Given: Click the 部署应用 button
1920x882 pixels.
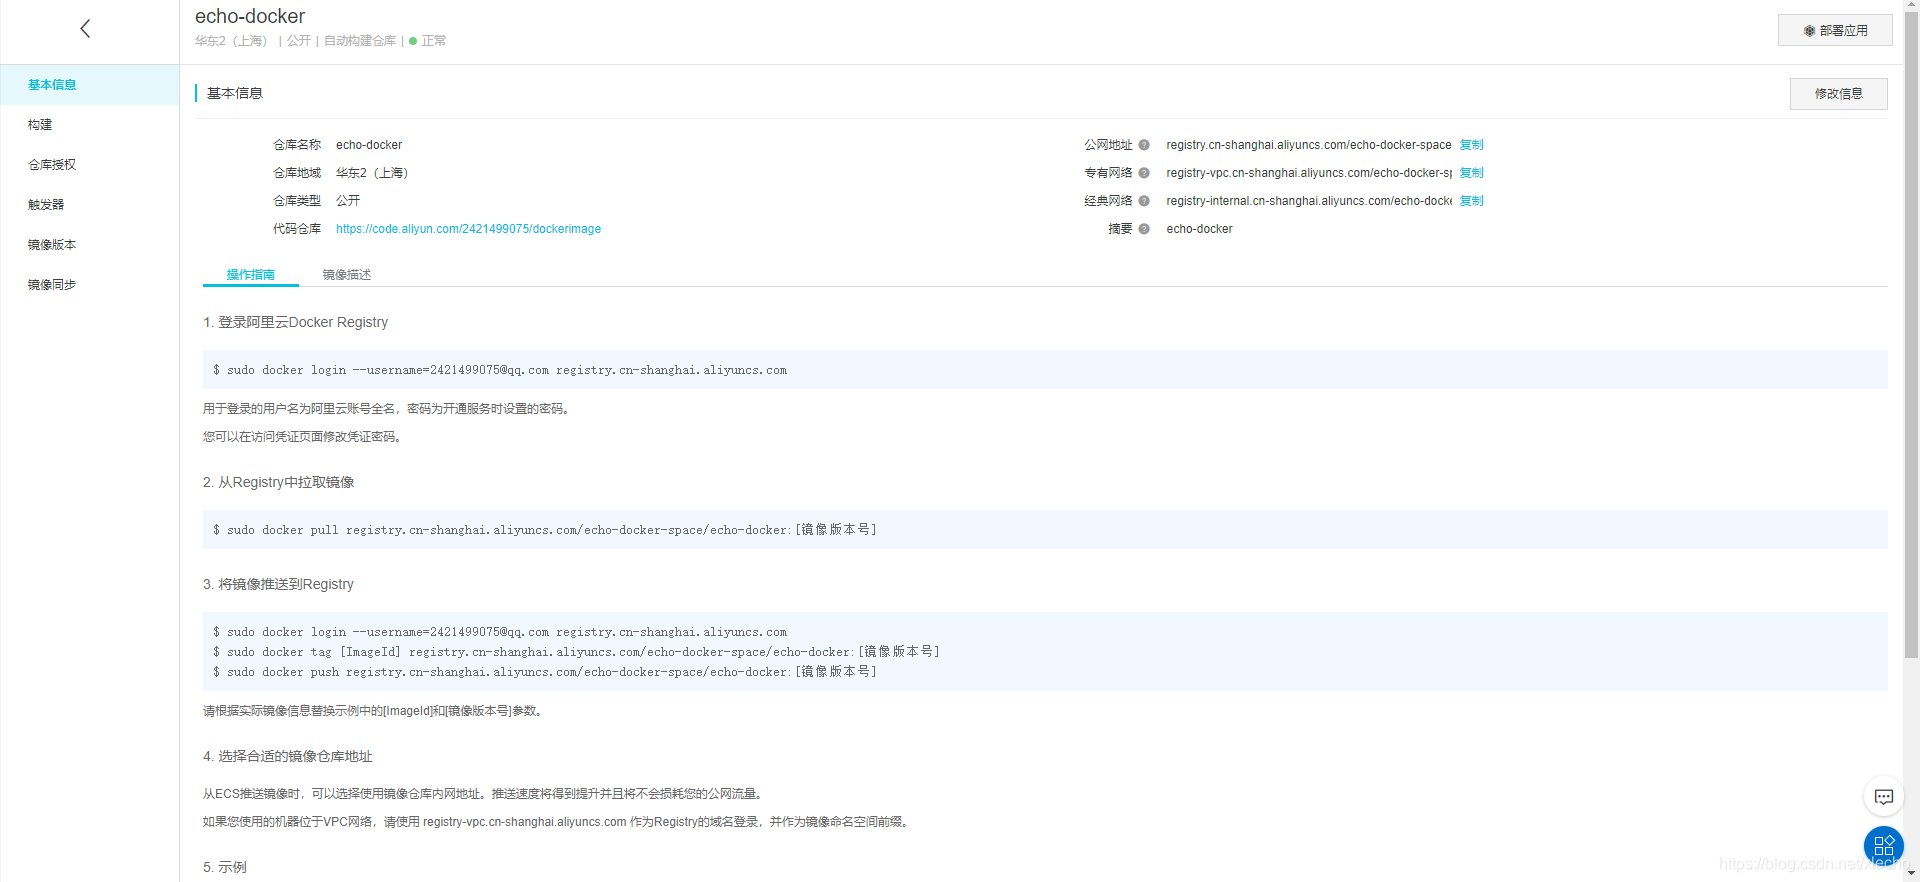Looking at the screenshot, I should tap(1835, 30).
